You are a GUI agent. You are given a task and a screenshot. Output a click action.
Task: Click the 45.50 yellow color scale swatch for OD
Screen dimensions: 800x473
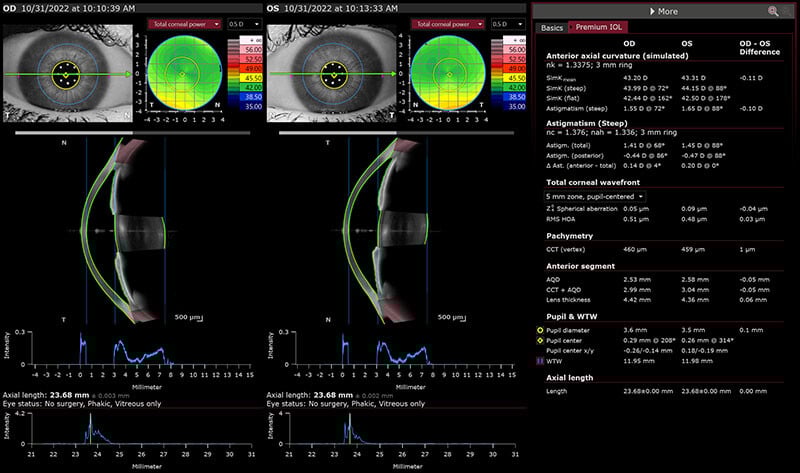click(243, 75)
